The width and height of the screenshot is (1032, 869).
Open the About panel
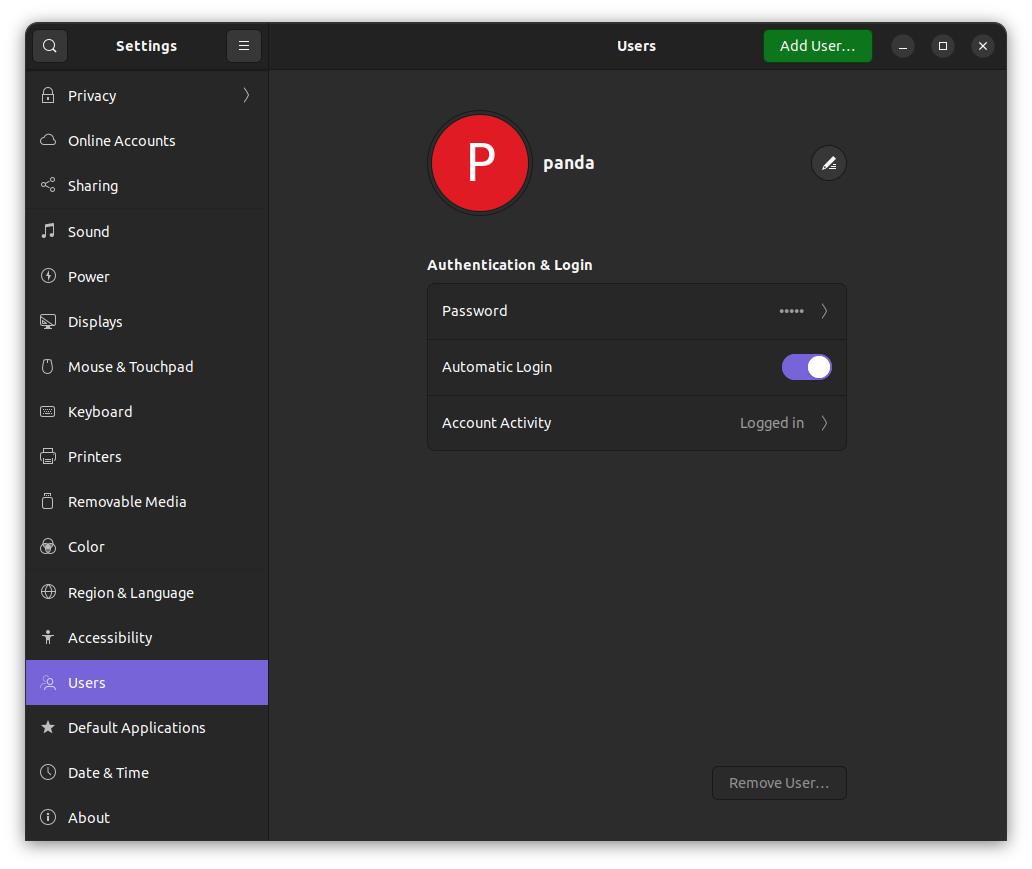point(147,817)
